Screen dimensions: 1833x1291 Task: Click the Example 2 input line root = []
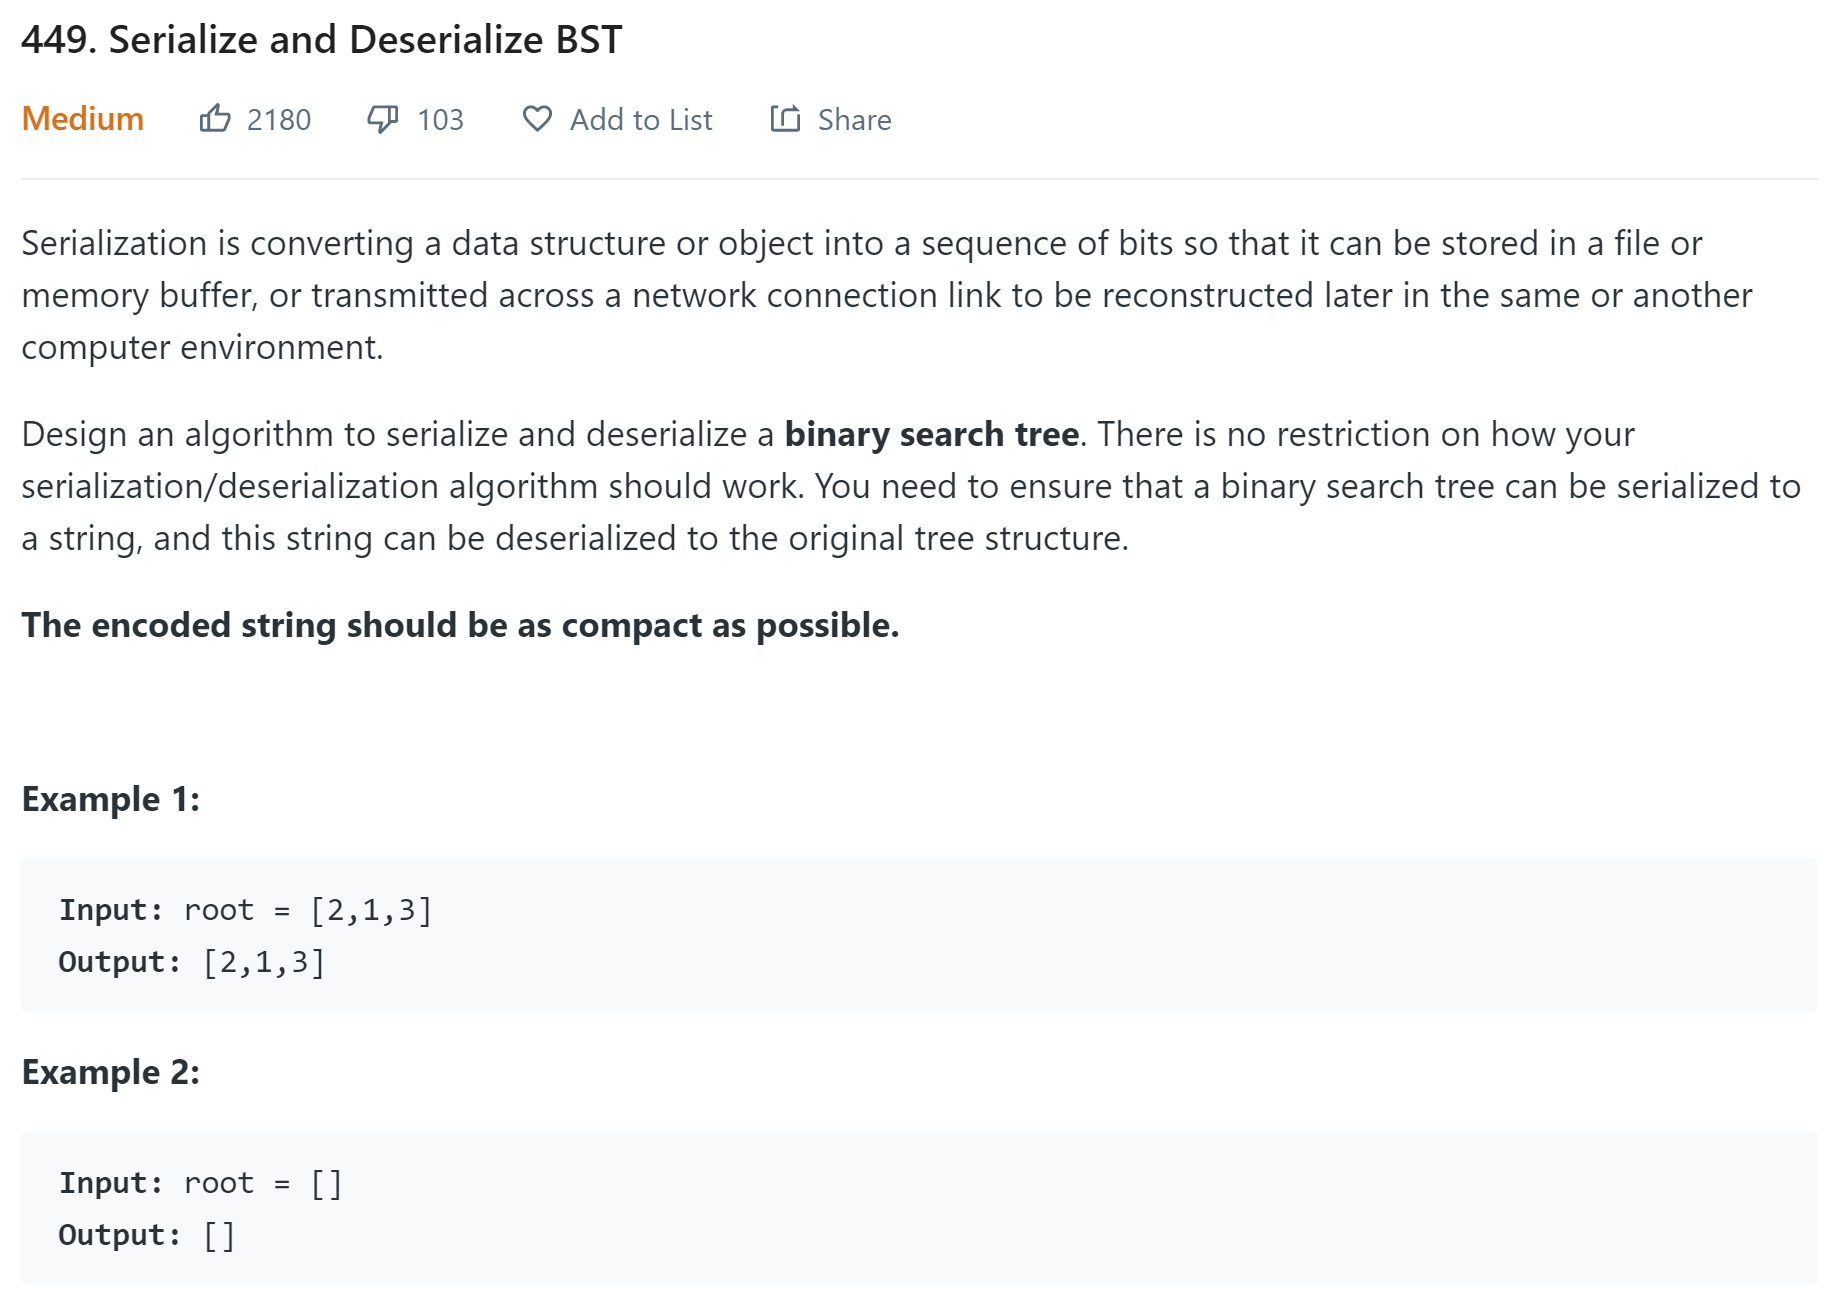coord(201,1183)
